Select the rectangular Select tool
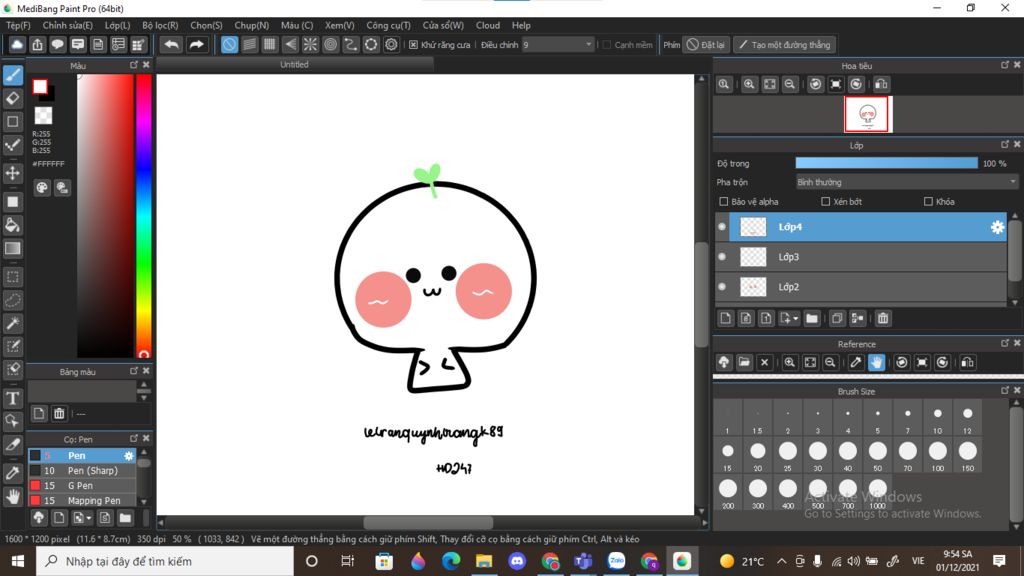This screenshot has width=1024, height=576. point(12,277)
